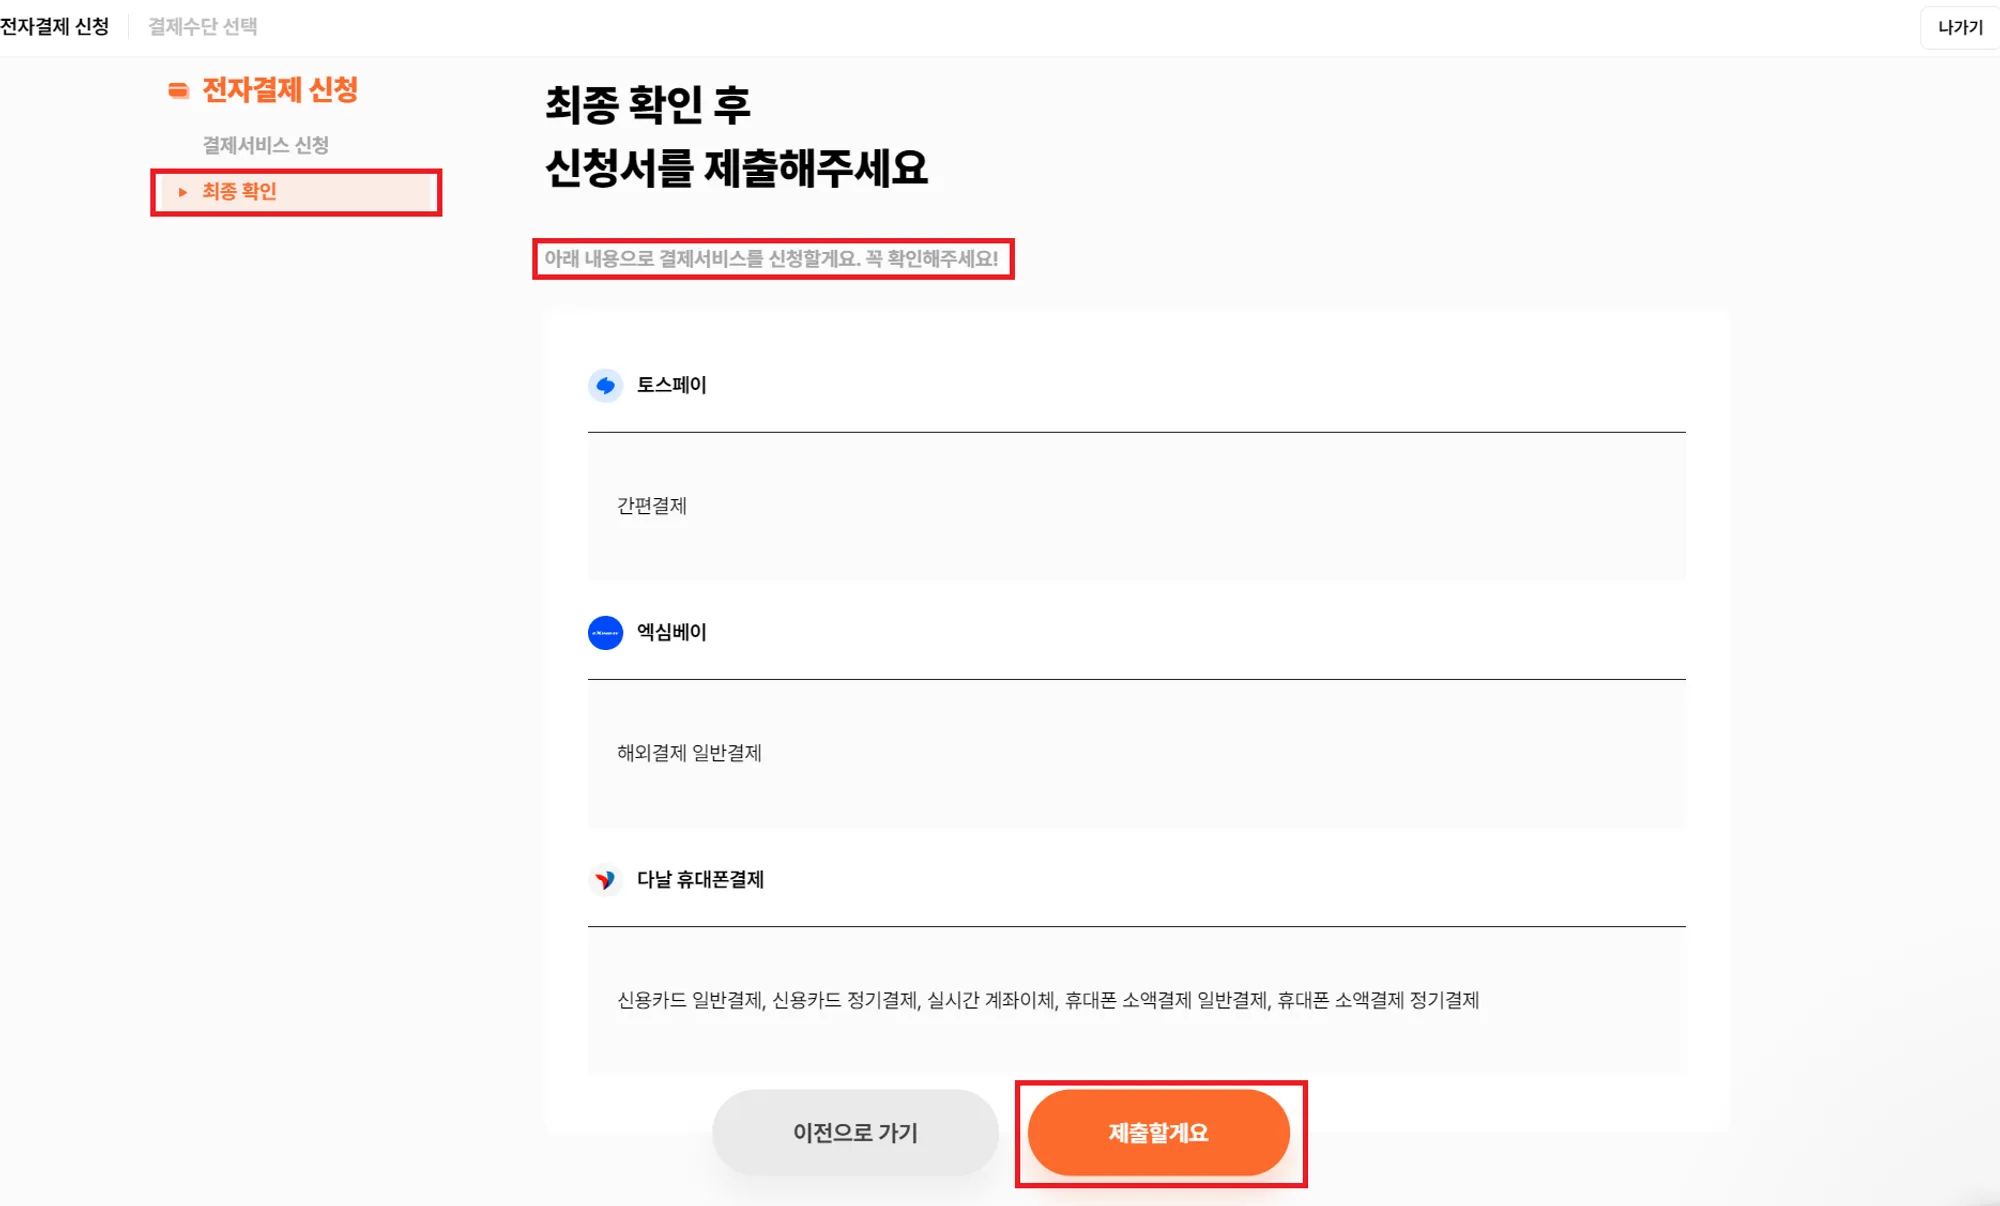Click the arrow marker beside 최종 확인

pos(182,192)
